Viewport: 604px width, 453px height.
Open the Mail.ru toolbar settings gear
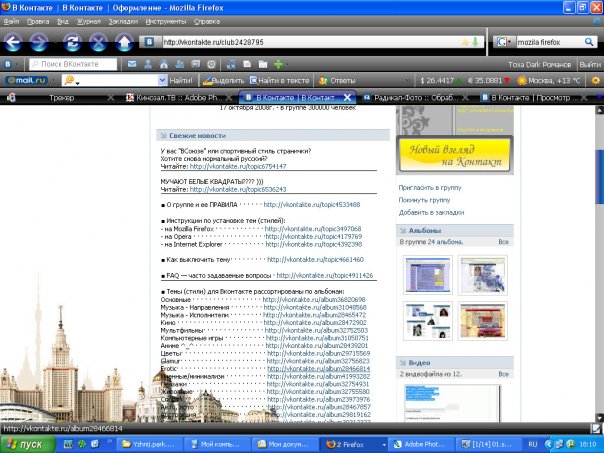tap(596, 80)
